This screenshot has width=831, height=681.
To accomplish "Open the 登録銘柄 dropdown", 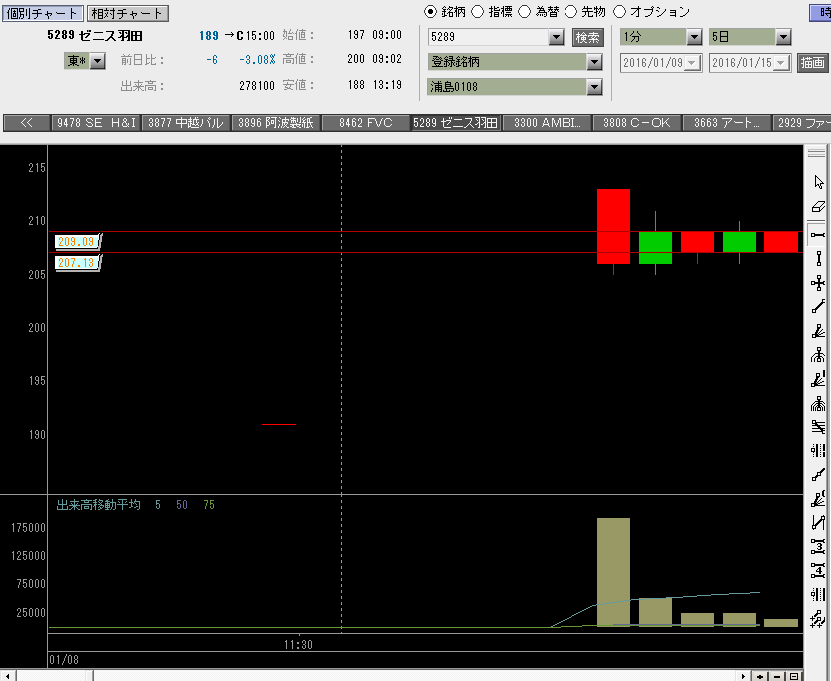I will [595, 62].
